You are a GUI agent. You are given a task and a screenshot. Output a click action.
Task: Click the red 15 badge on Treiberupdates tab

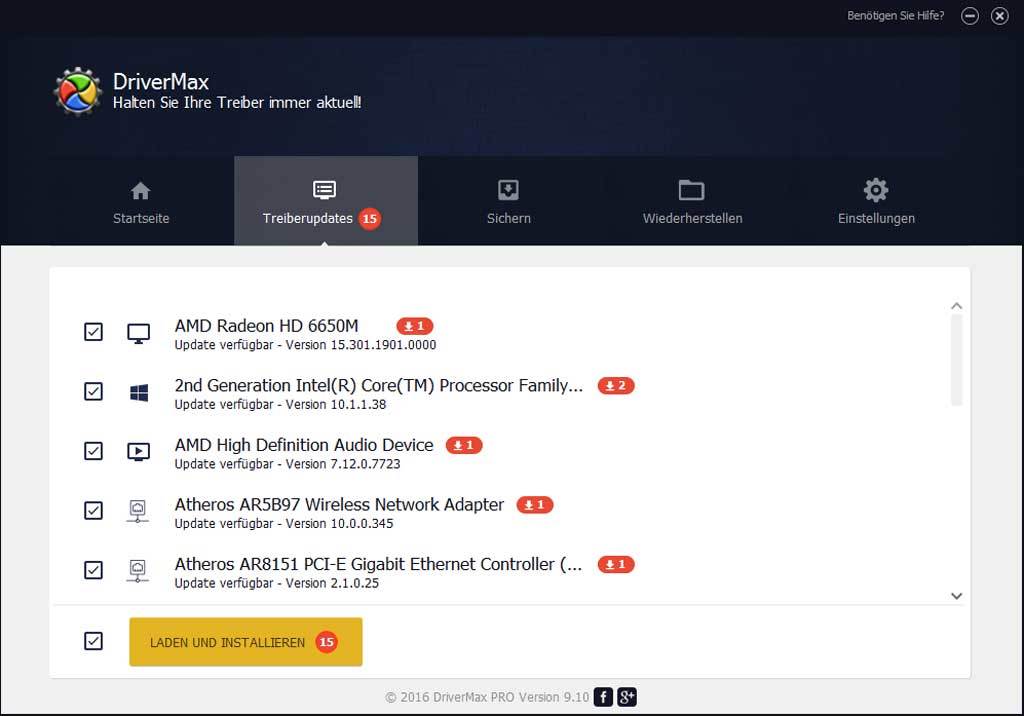370,218
